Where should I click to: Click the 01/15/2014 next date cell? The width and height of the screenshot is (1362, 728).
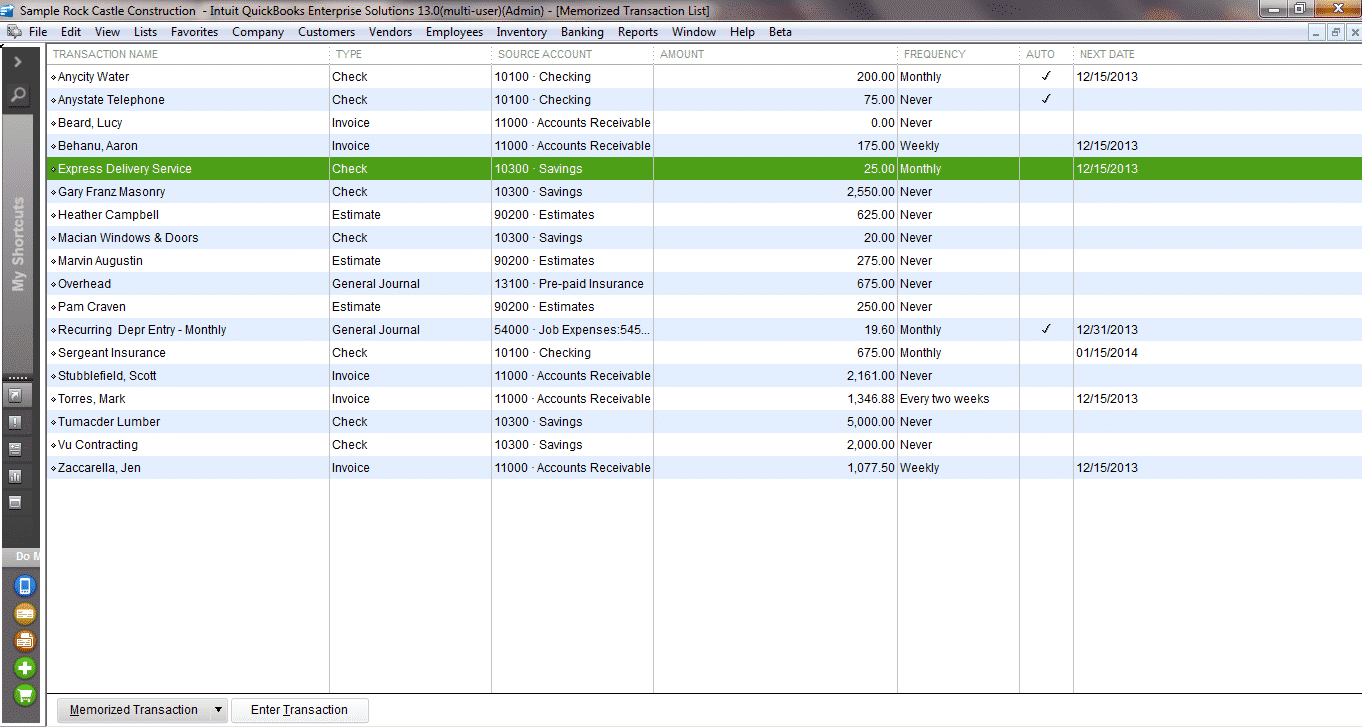coord(1107,353)
